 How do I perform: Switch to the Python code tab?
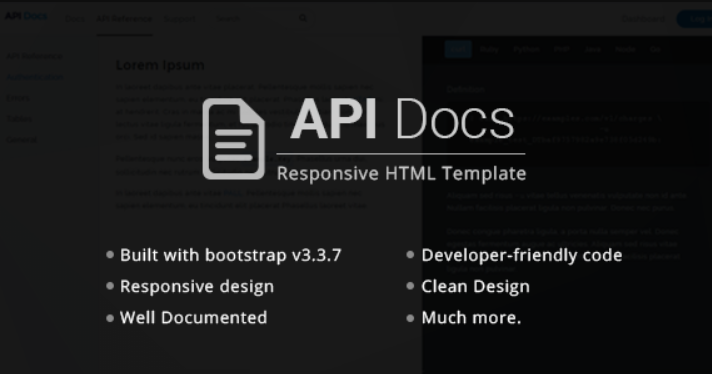tap(526, 49)
